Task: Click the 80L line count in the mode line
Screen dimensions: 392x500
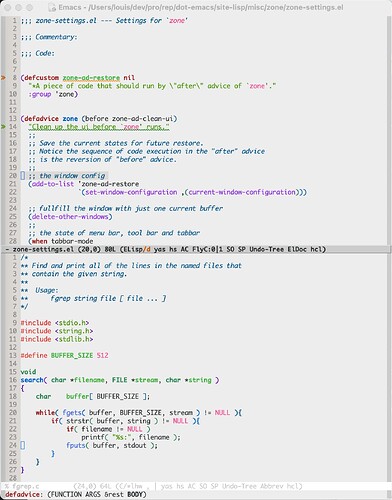Action: pos(110,249)
